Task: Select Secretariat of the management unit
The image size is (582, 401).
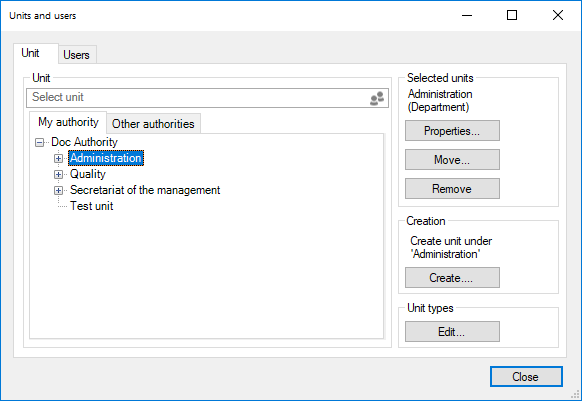Action: pos(145,190)
